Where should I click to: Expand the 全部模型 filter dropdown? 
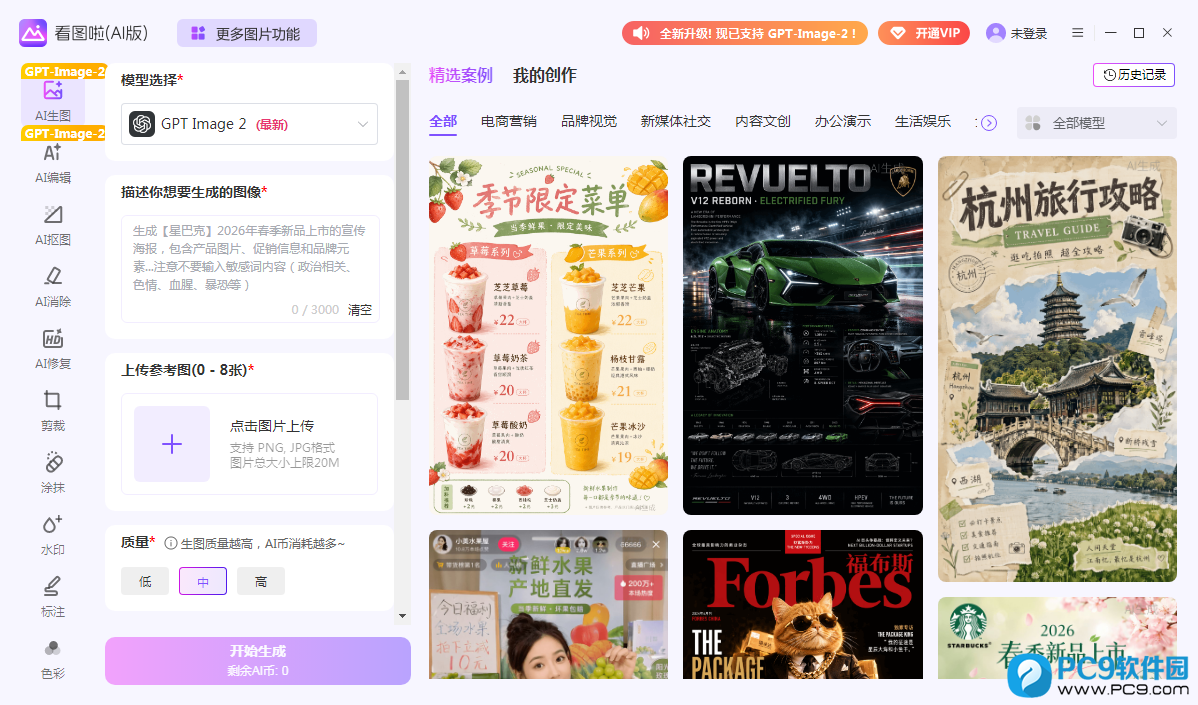coord(1096,123)
